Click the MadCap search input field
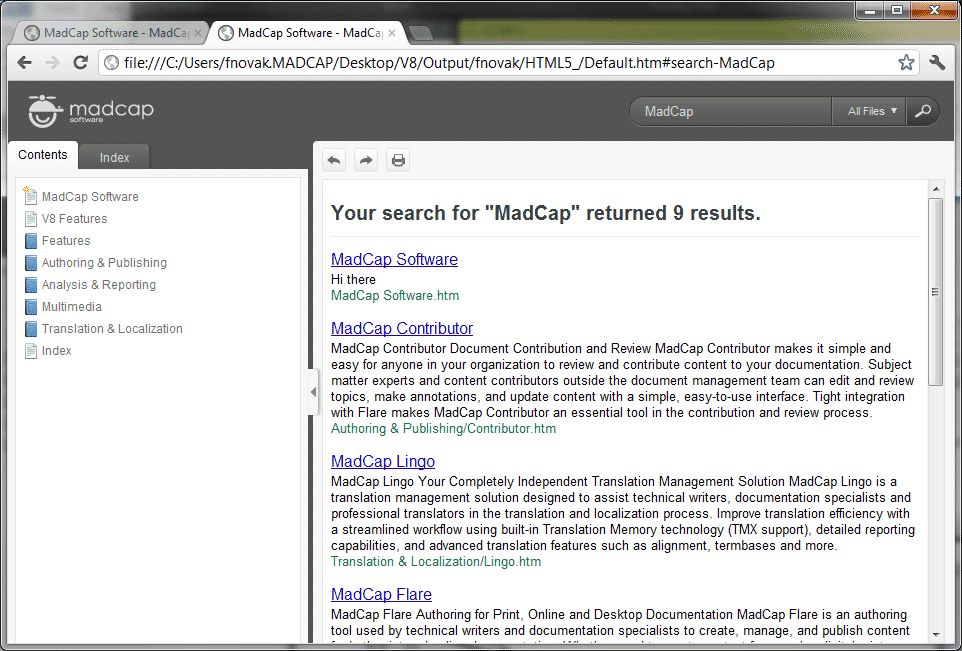Screen dimensions: 962x651 coord(731,111)
